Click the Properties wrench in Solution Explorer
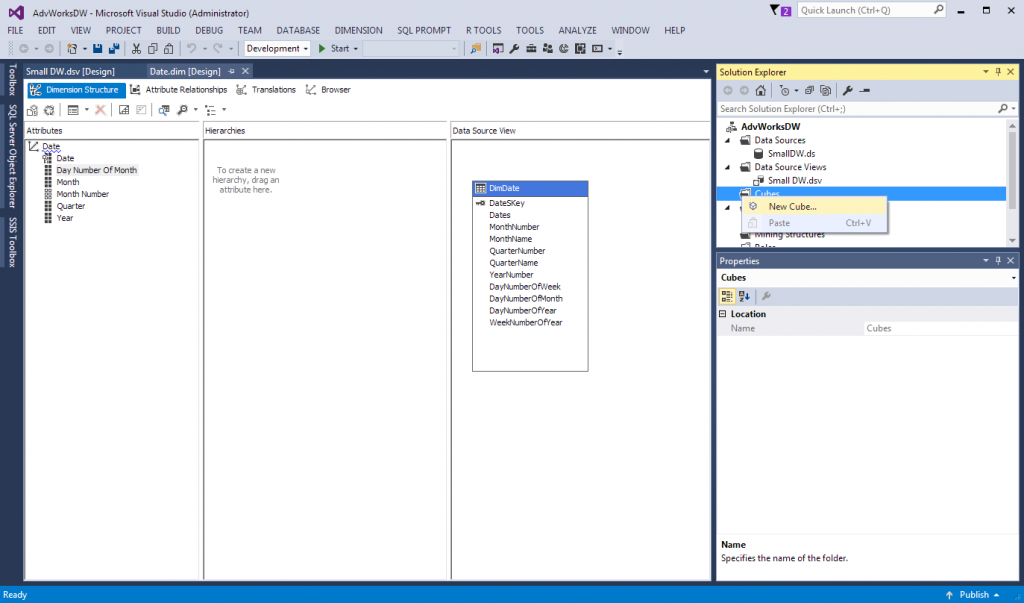 [847, 91]
